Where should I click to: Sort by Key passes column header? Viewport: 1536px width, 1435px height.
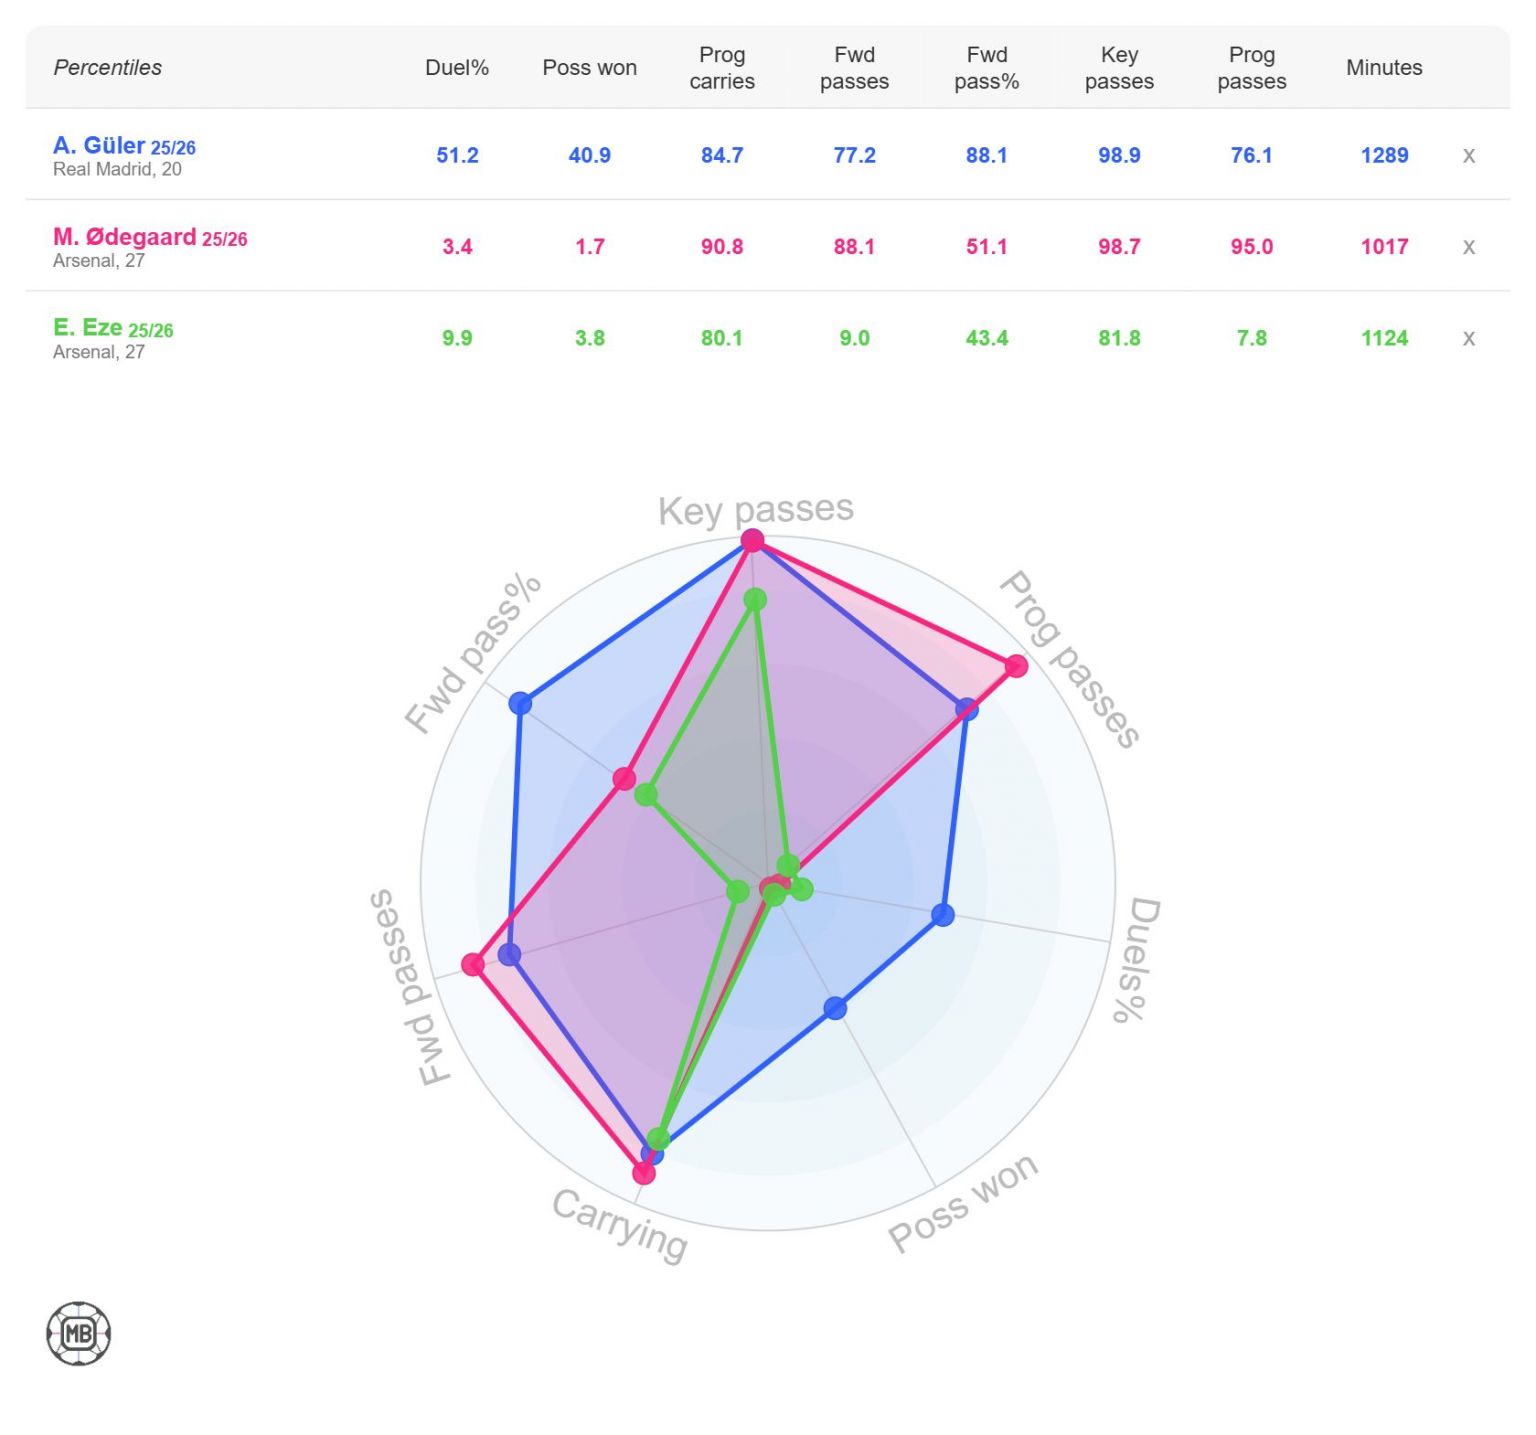click(1119, 68)
